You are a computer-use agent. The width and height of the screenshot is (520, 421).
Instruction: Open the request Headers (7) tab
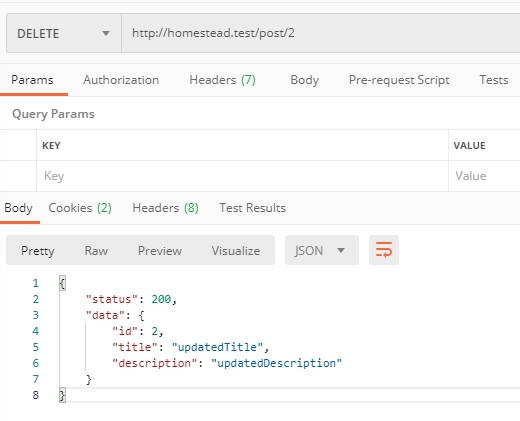[x=222, y=80]
